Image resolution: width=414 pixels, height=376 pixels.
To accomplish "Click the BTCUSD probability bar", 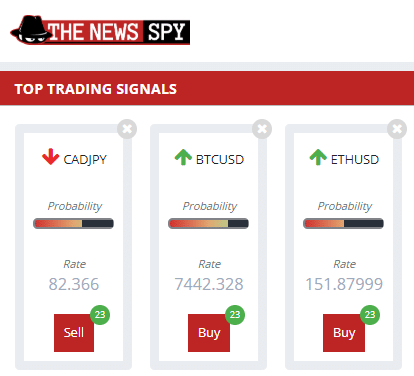I will pyautogui.click(x=208, y=223).
